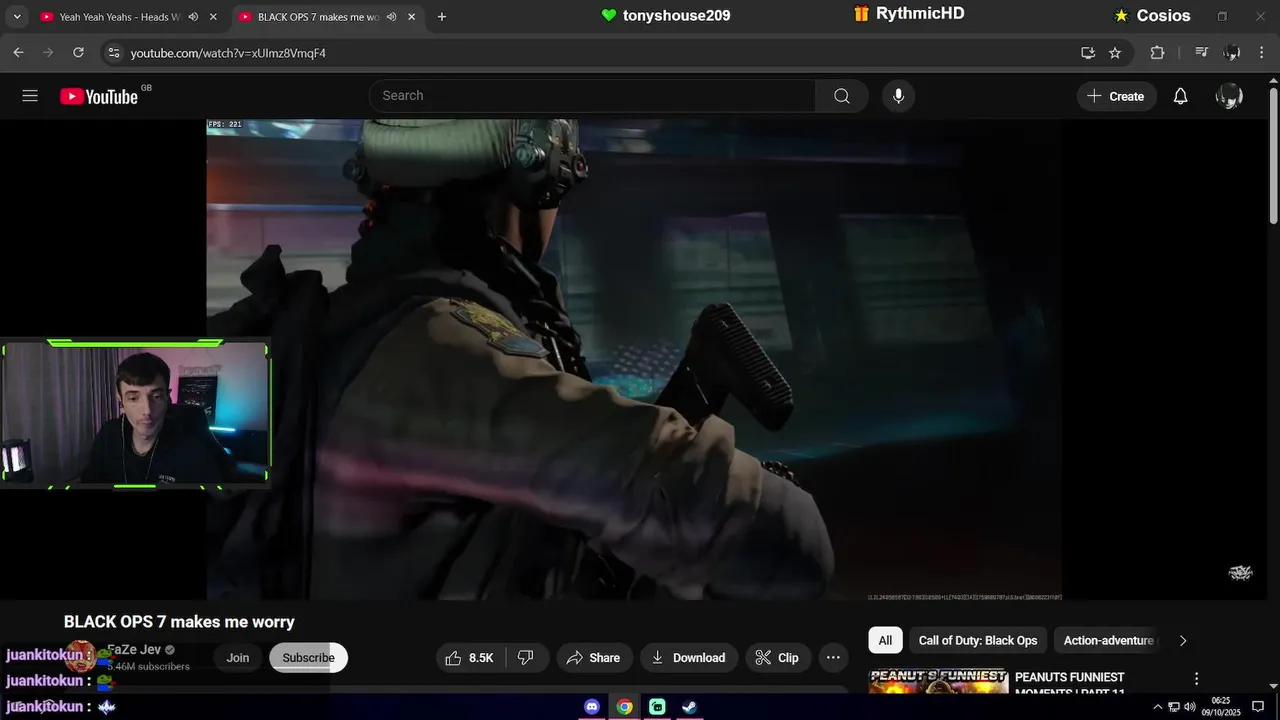Click the webcam overlay of the streamer
The height and width of the screenshot is (720, 1280).
tap(135, 414)
